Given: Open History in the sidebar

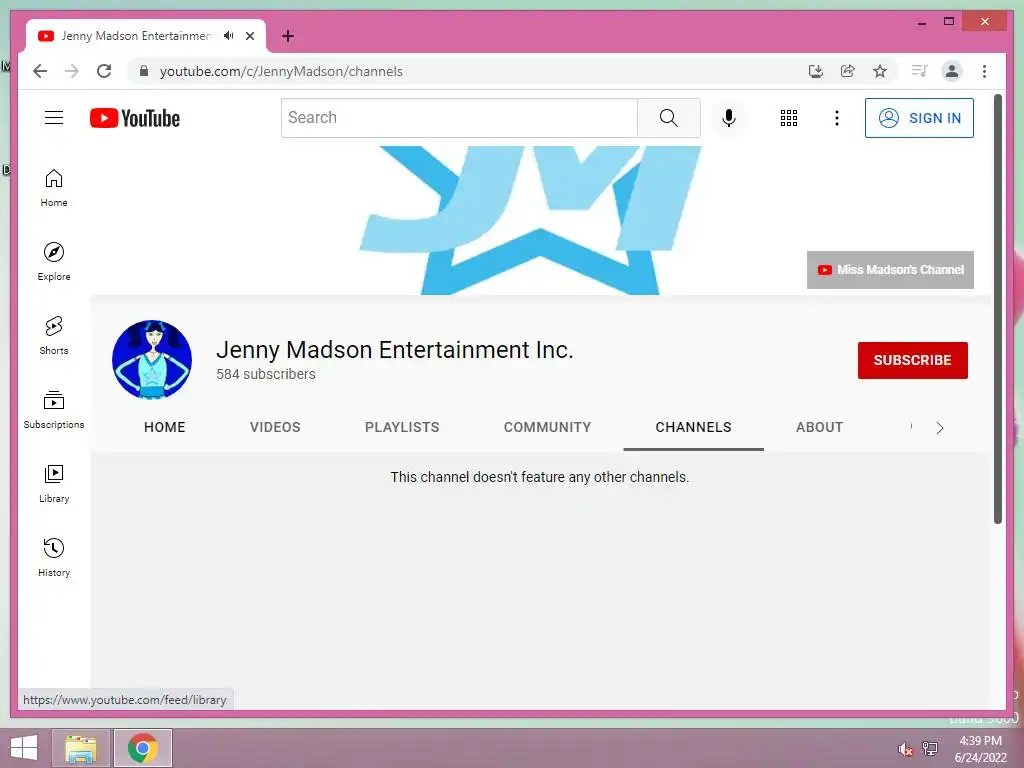Looking at the screenshot, I should tap(54, 557).
